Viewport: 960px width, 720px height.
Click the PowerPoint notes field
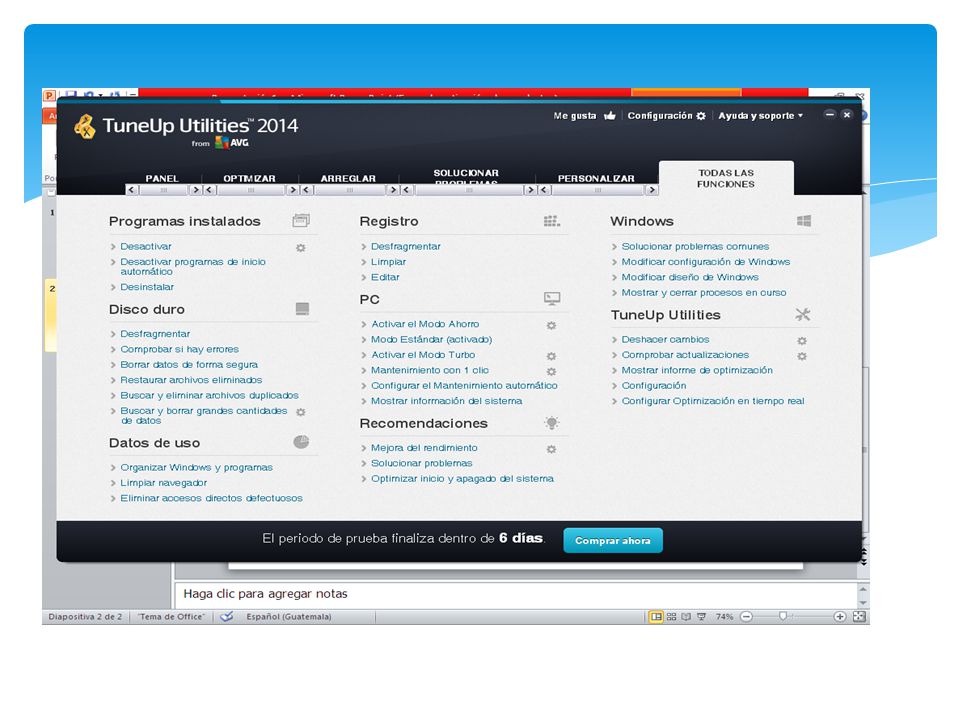point(515,594)
